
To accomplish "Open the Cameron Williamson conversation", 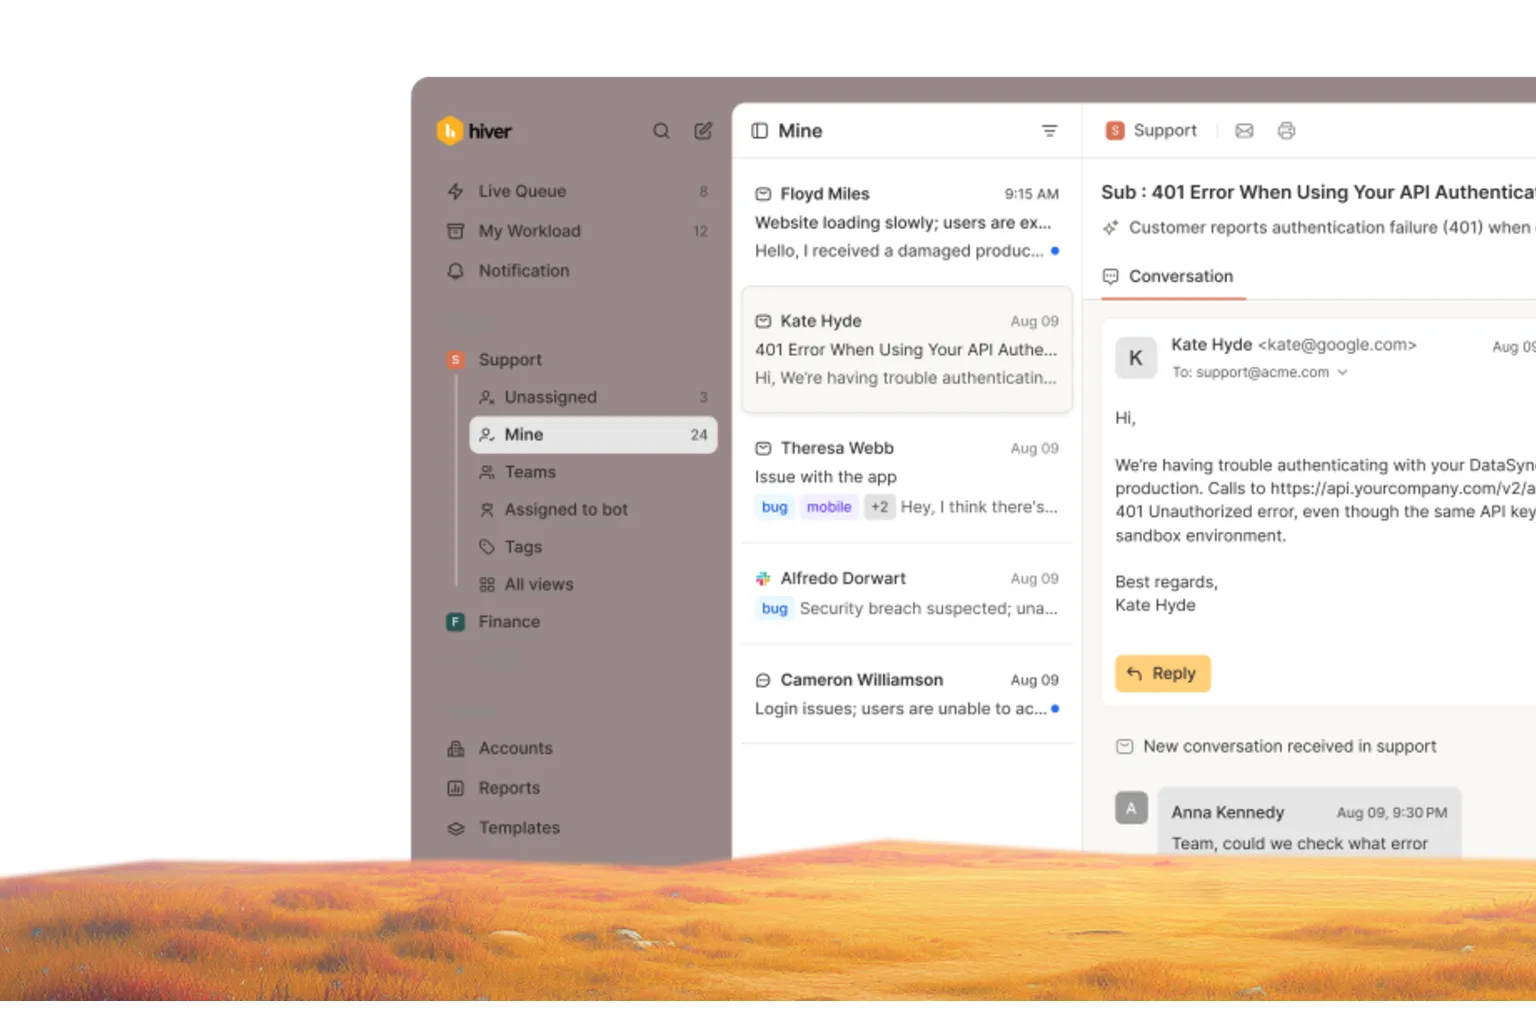I will click(907, 694).
